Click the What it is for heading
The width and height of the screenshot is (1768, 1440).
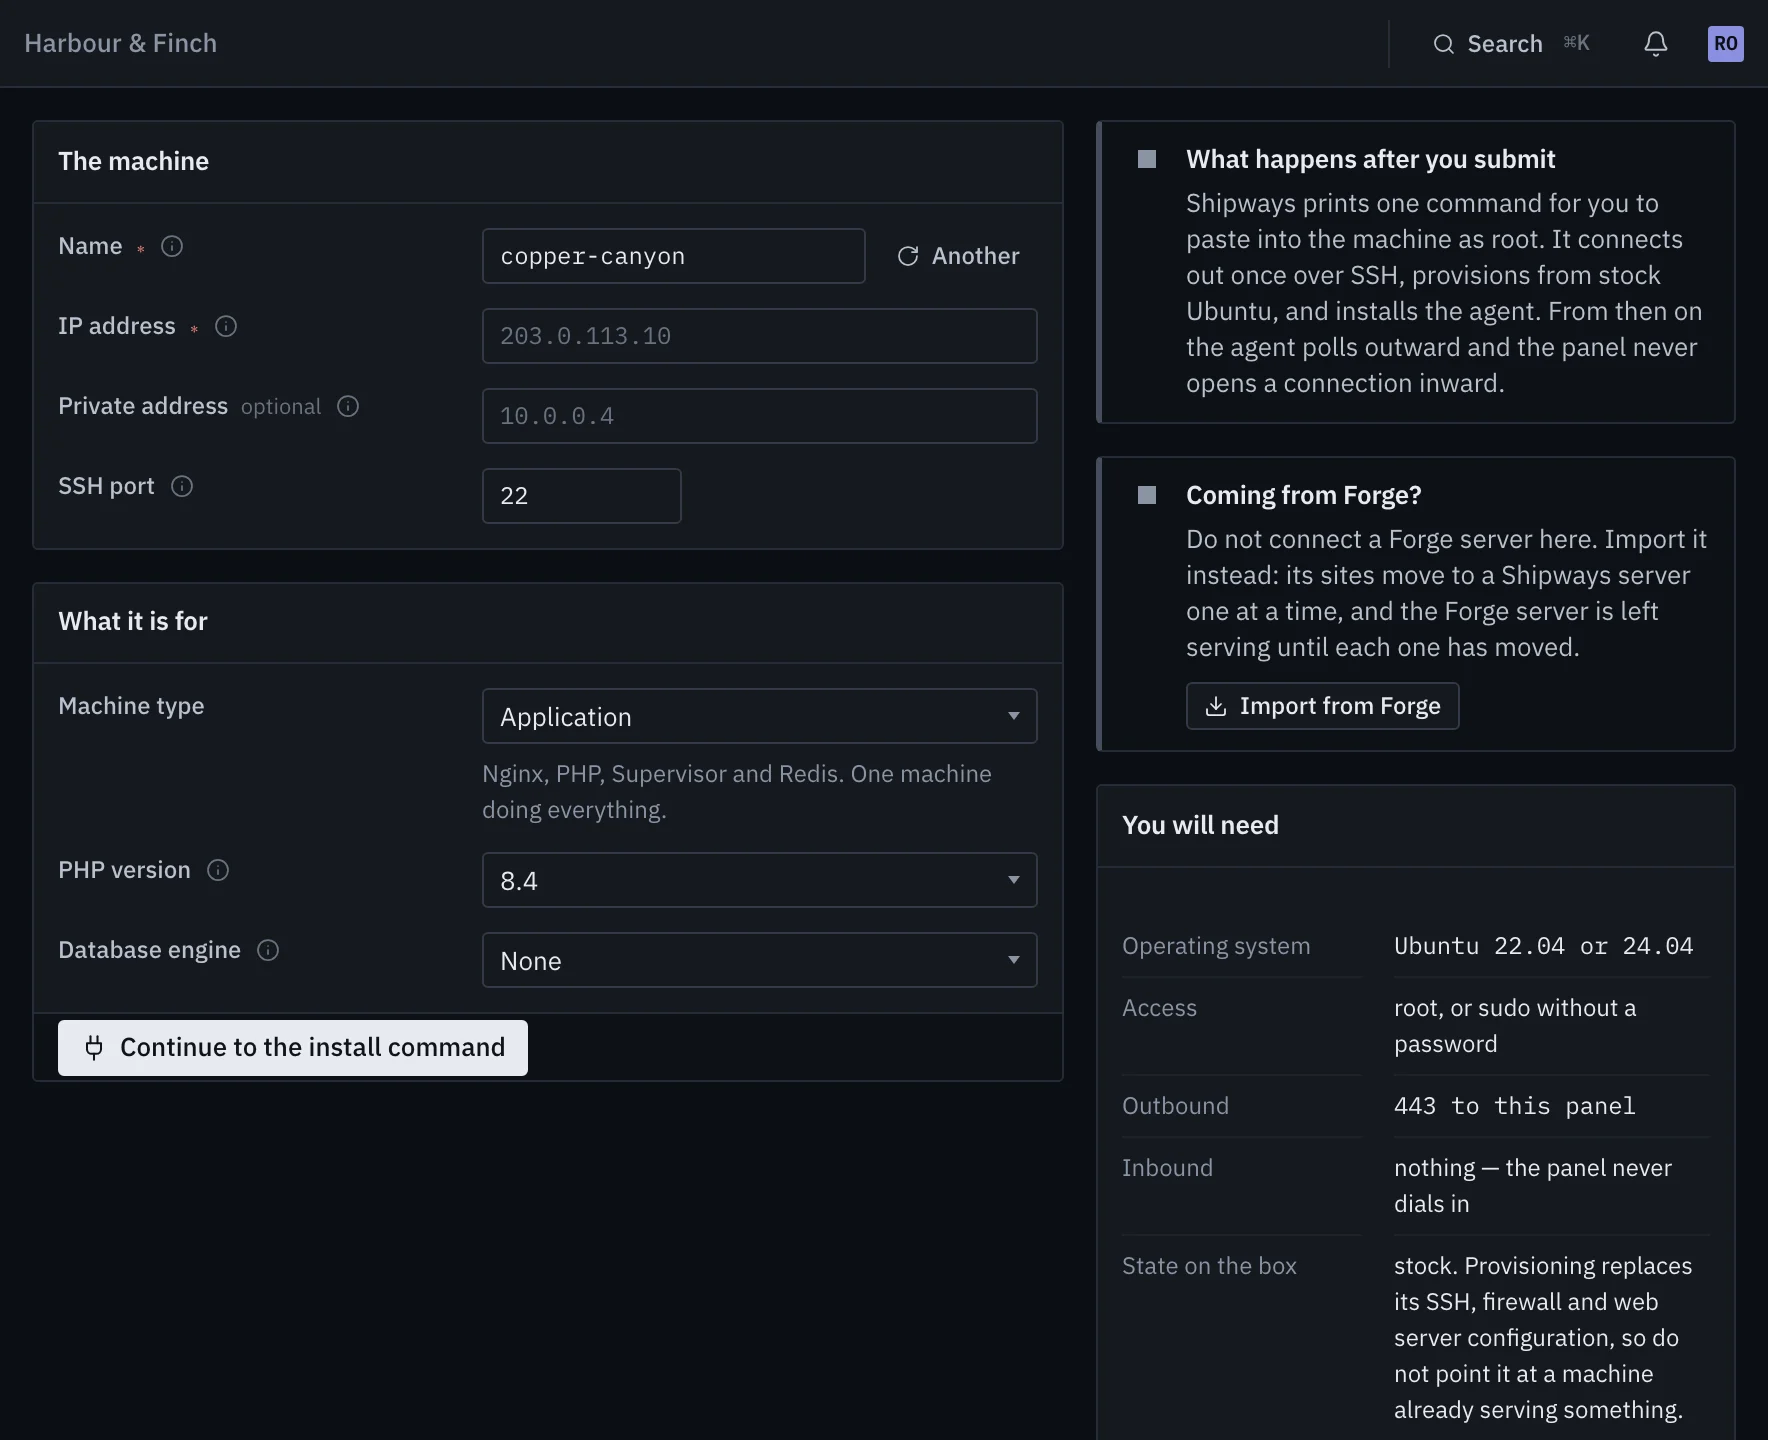pos(133,621)
